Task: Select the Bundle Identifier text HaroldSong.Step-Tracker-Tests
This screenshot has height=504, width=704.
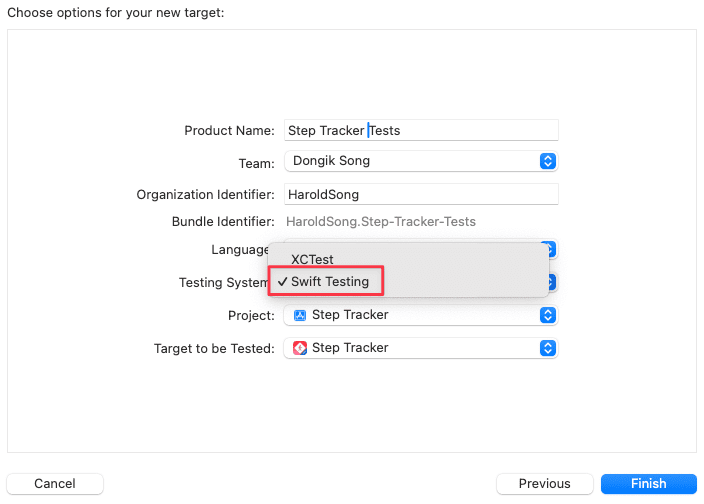Action: point(381,221)
